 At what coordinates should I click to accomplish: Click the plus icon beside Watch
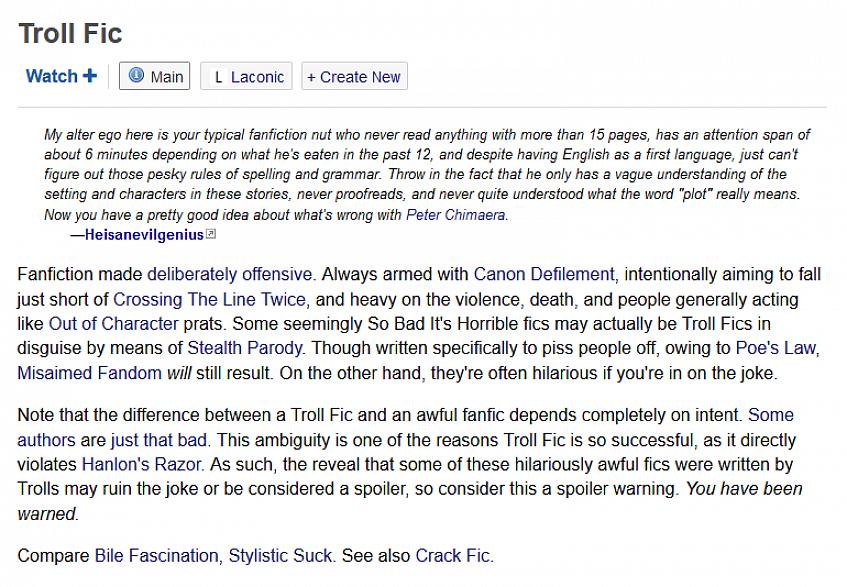click(90, 76)
